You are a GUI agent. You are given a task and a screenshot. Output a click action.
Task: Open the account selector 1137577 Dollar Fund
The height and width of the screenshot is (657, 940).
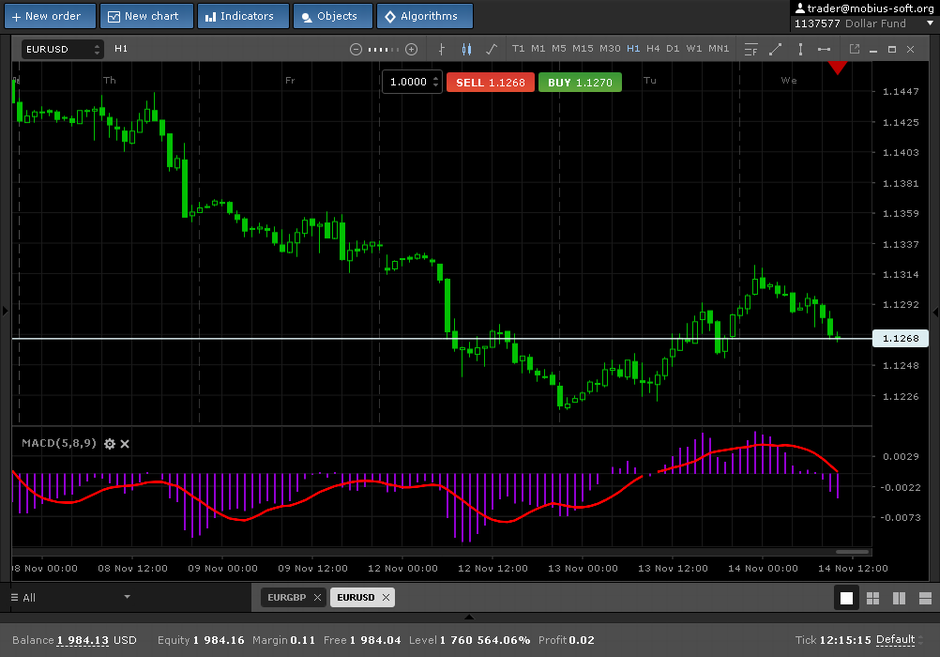pos(864,23)
